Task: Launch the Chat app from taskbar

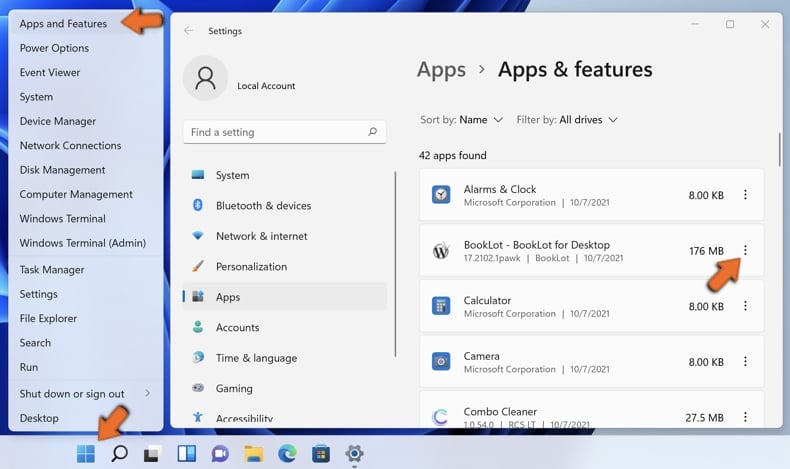Action: click(220, 454)
